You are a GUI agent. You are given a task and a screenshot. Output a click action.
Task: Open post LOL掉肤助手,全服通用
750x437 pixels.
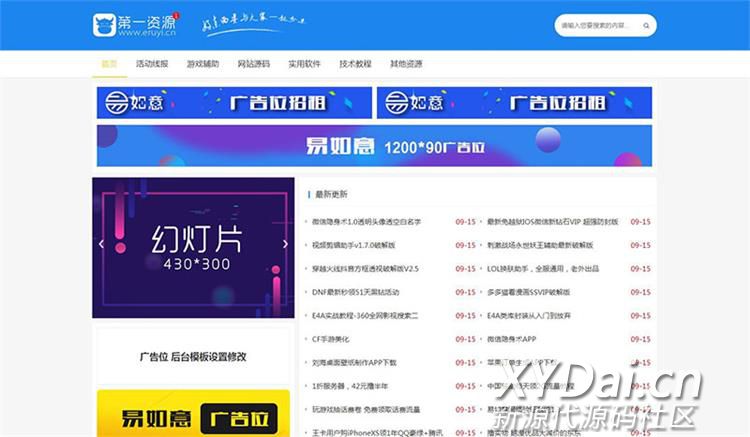pos(543,269)
